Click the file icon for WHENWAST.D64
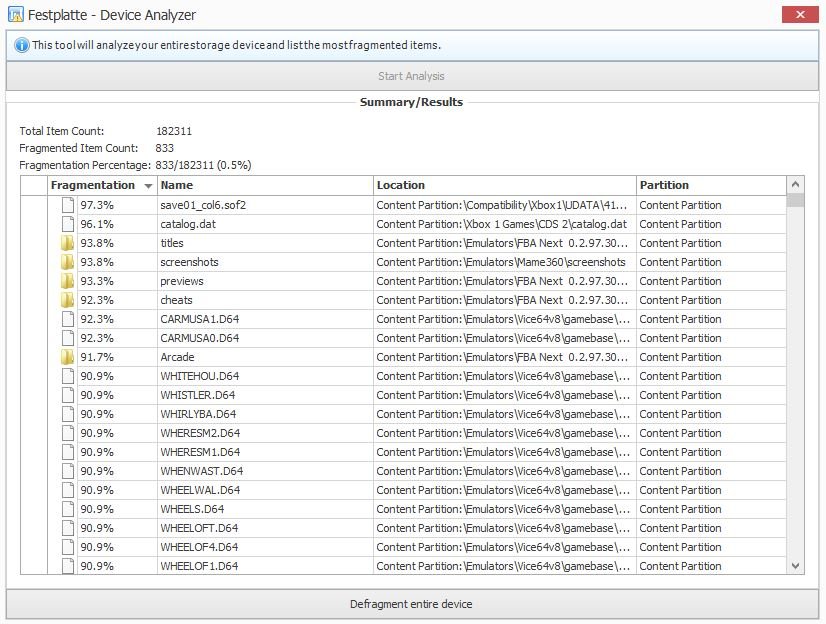The height and width of the screenshot is (624, 826). coord(67,471)
